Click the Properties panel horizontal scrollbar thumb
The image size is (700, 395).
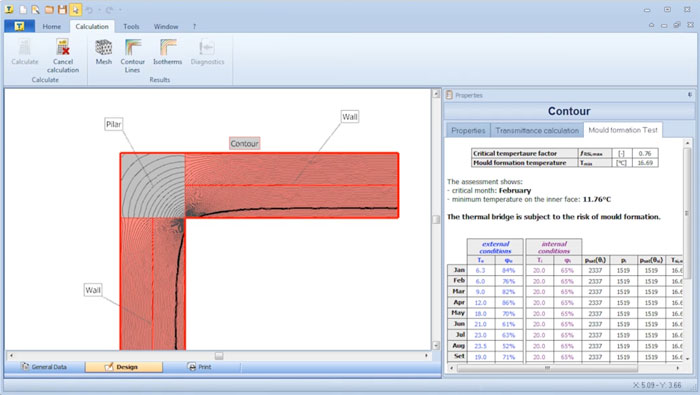(547, 368)
